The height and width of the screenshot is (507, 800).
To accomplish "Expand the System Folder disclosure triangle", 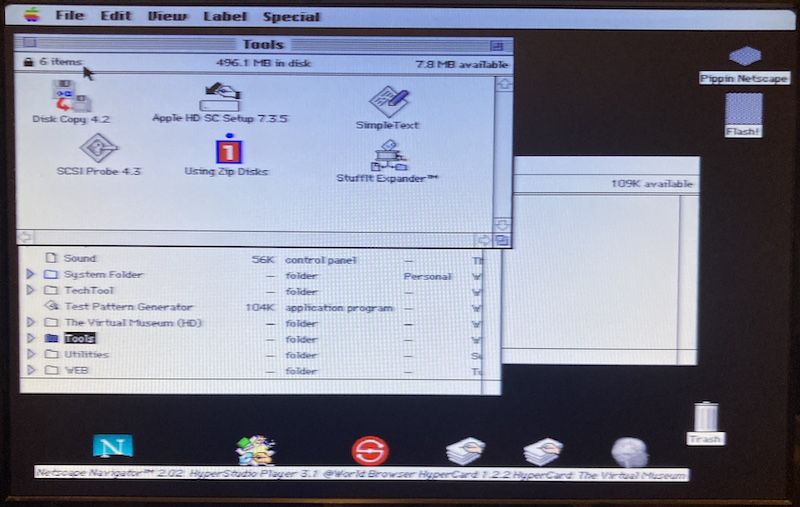I will (x=31, y=274).
